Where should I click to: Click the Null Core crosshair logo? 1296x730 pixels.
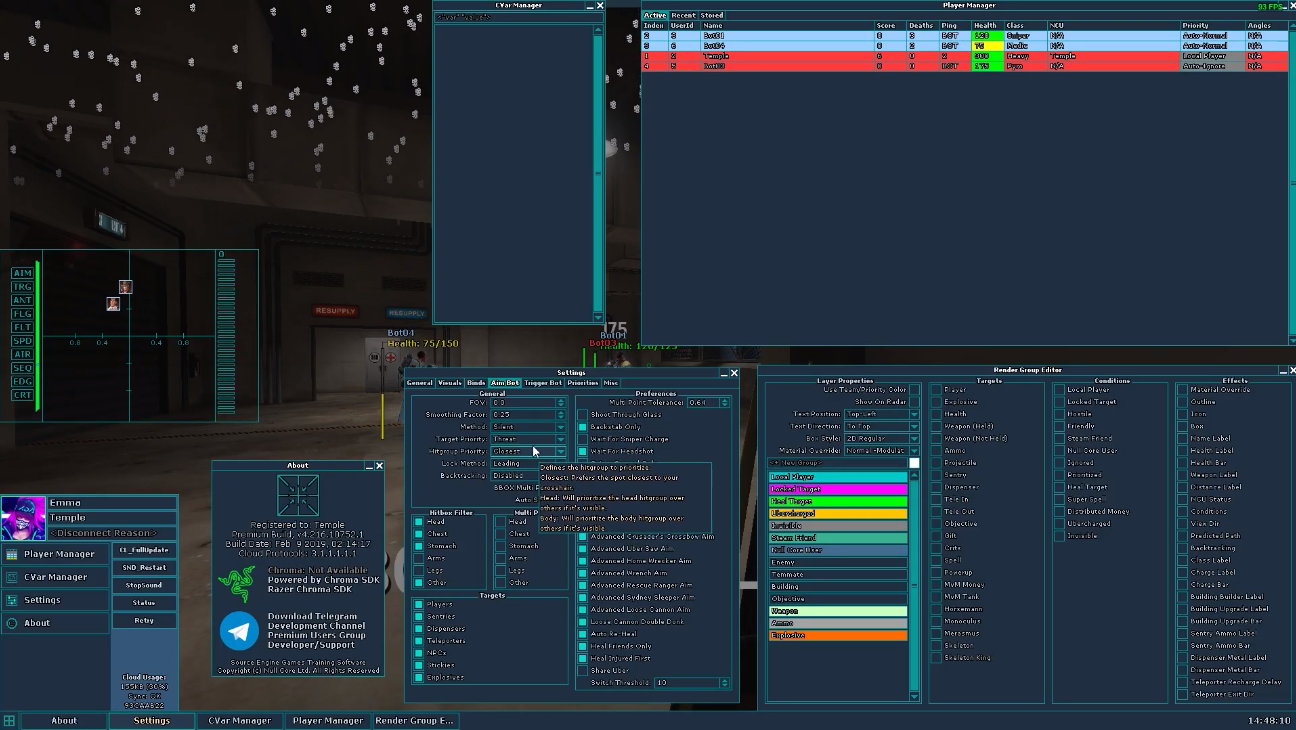pyautogui.click(x=298, y=496)
